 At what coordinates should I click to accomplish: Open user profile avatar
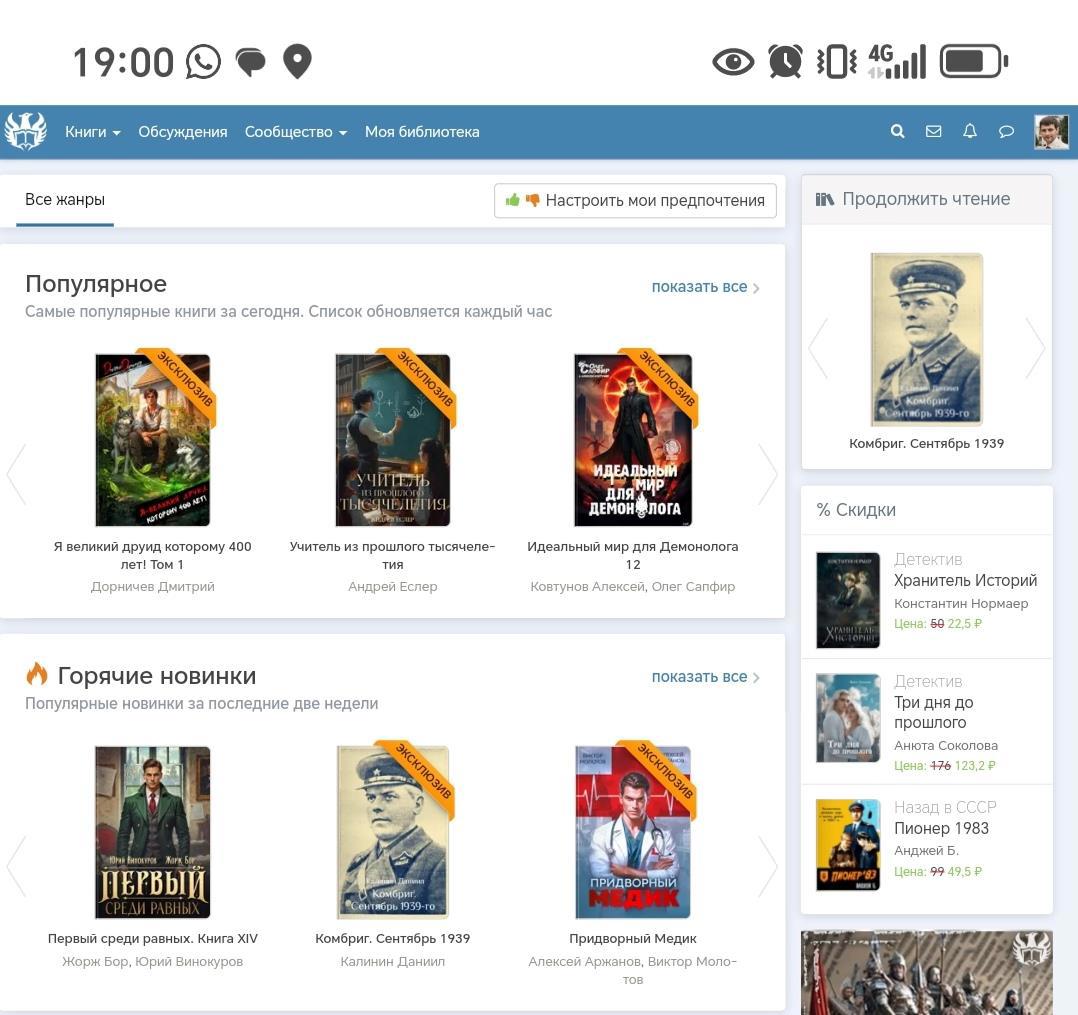(1051, 132)
